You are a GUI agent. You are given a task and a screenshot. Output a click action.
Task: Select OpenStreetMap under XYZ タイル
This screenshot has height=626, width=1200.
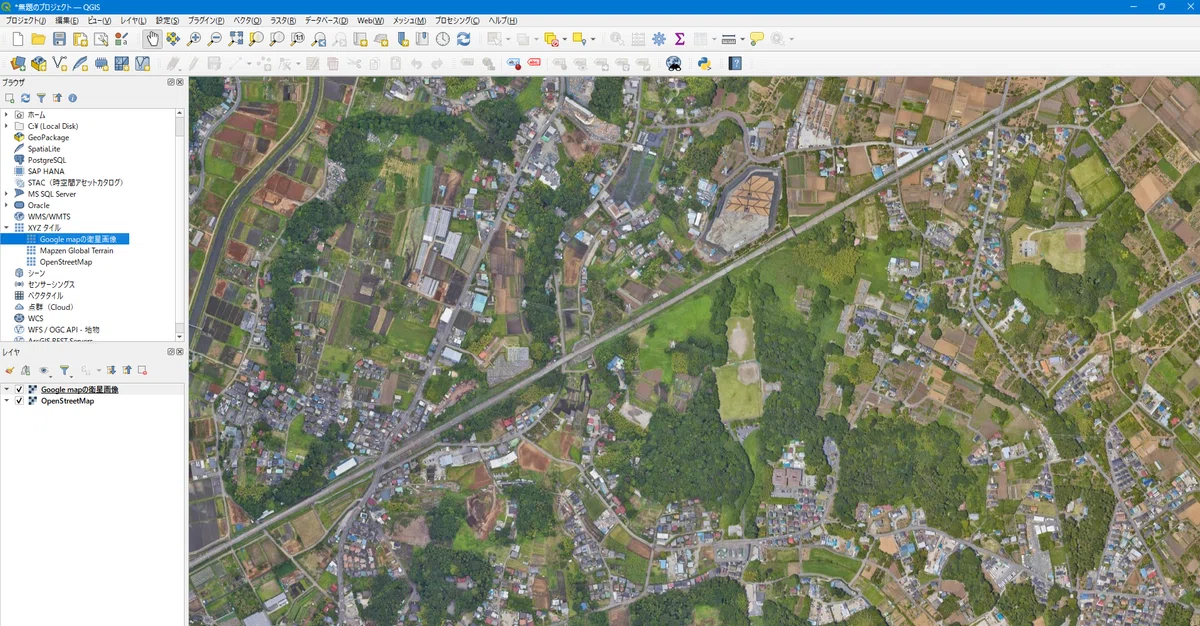click(x=65, y=262)
